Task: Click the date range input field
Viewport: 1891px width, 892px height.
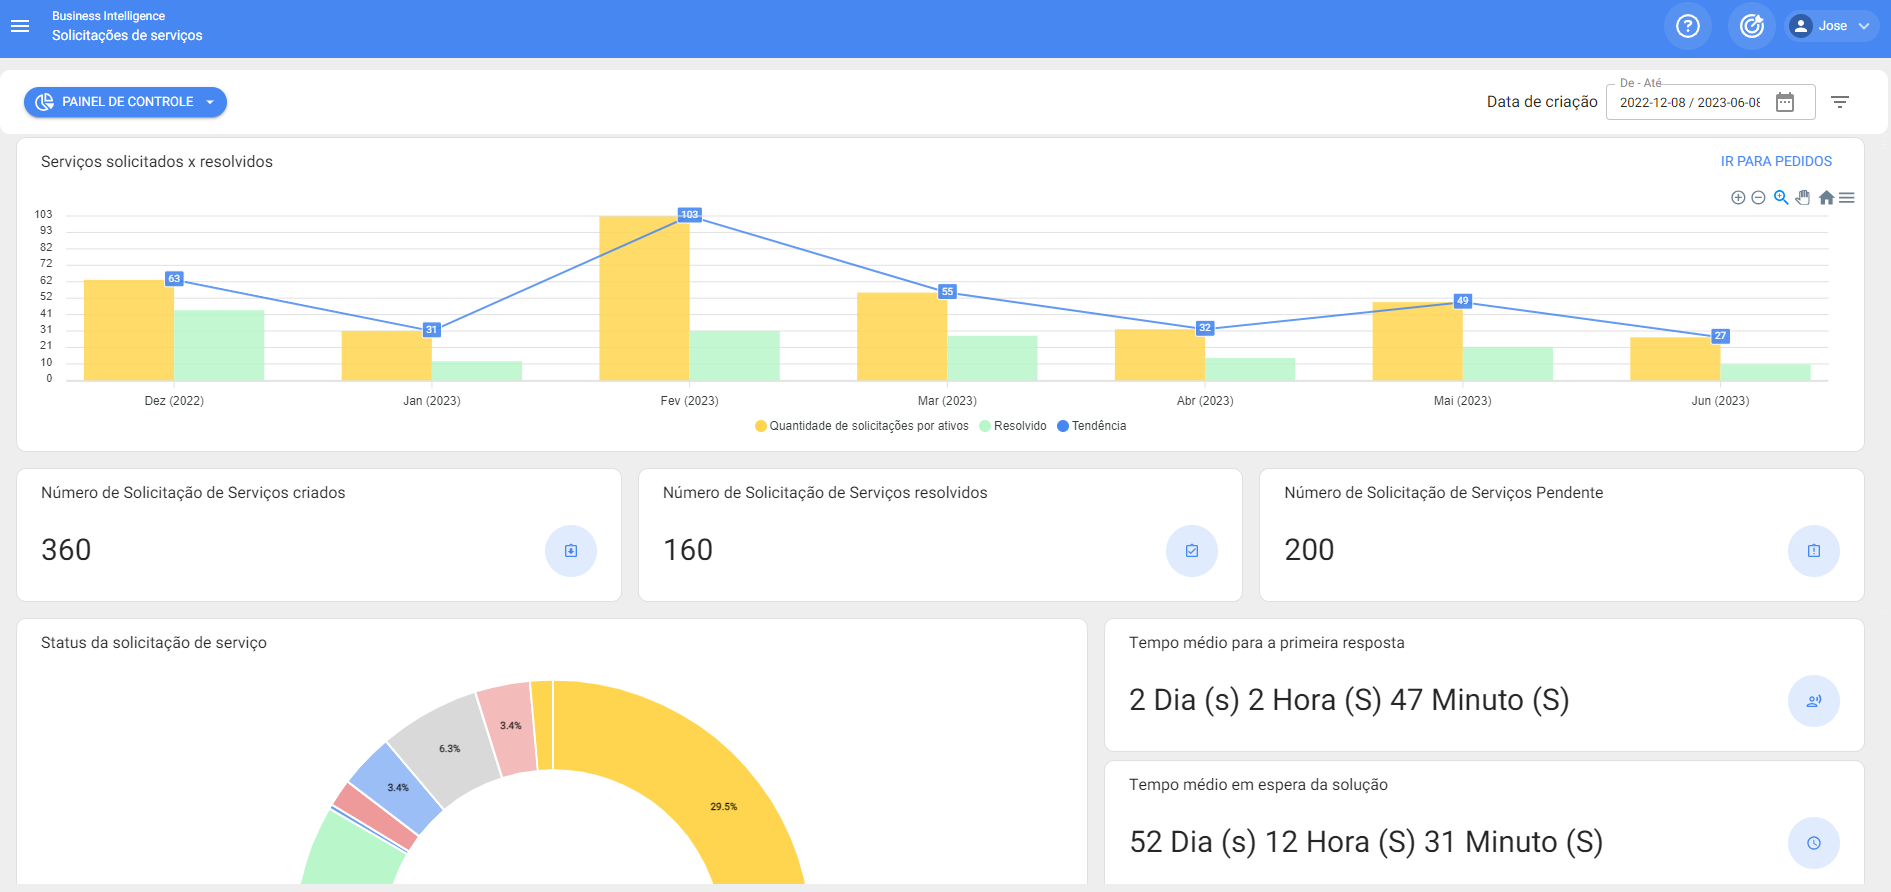Action: [1710, 102]
